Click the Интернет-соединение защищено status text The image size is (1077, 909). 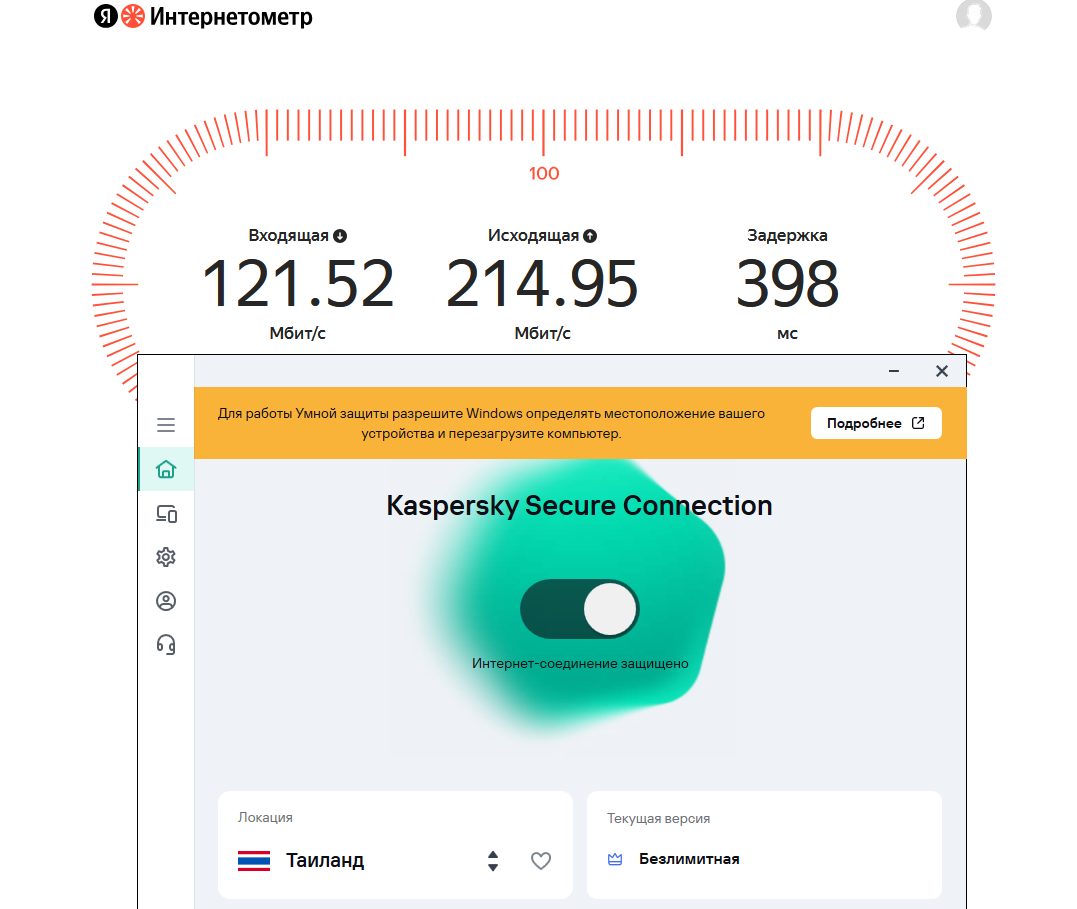click(x=580, y=664)
